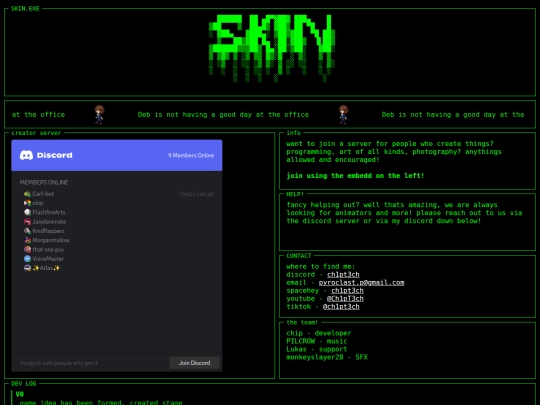Click the Jaiydanimate member name
This screenshot has width=540, height=405.
49,222
